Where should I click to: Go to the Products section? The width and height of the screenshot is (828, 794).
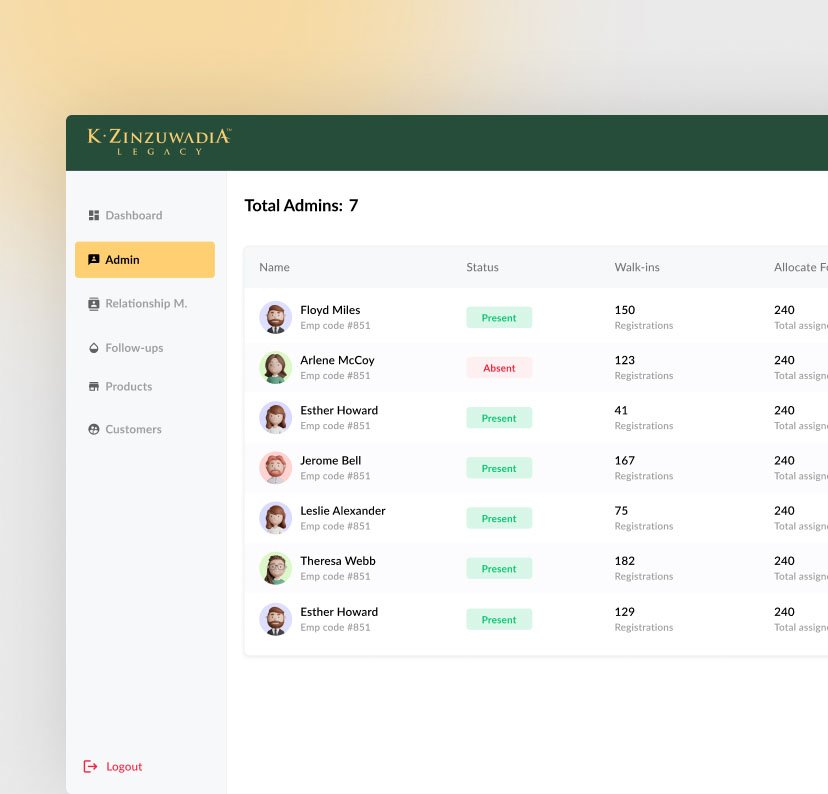(x=128, y=386)
